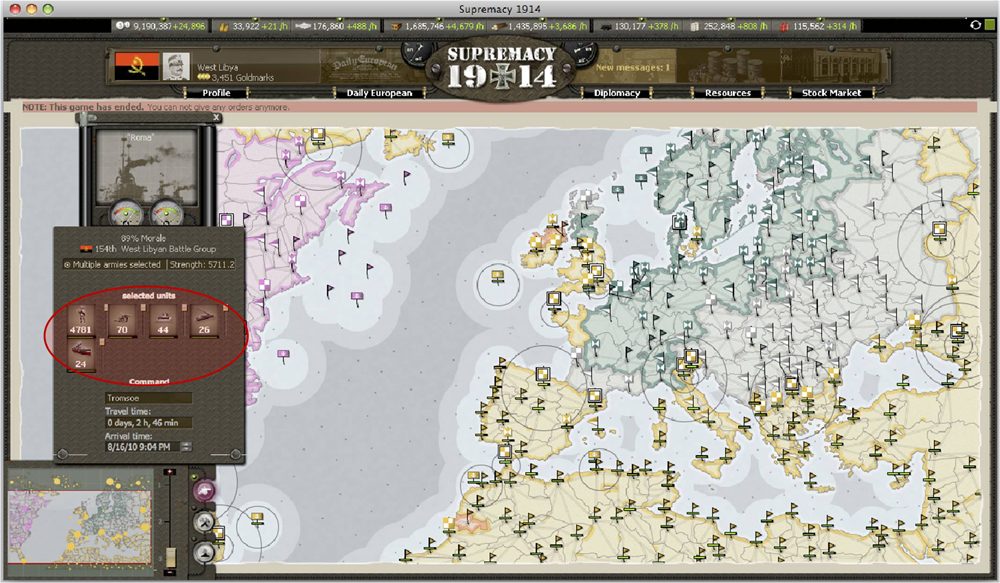Click the 154th West Libyan Battle Group name
Viewport: 1000px width, 583px height.
point(155,249)
